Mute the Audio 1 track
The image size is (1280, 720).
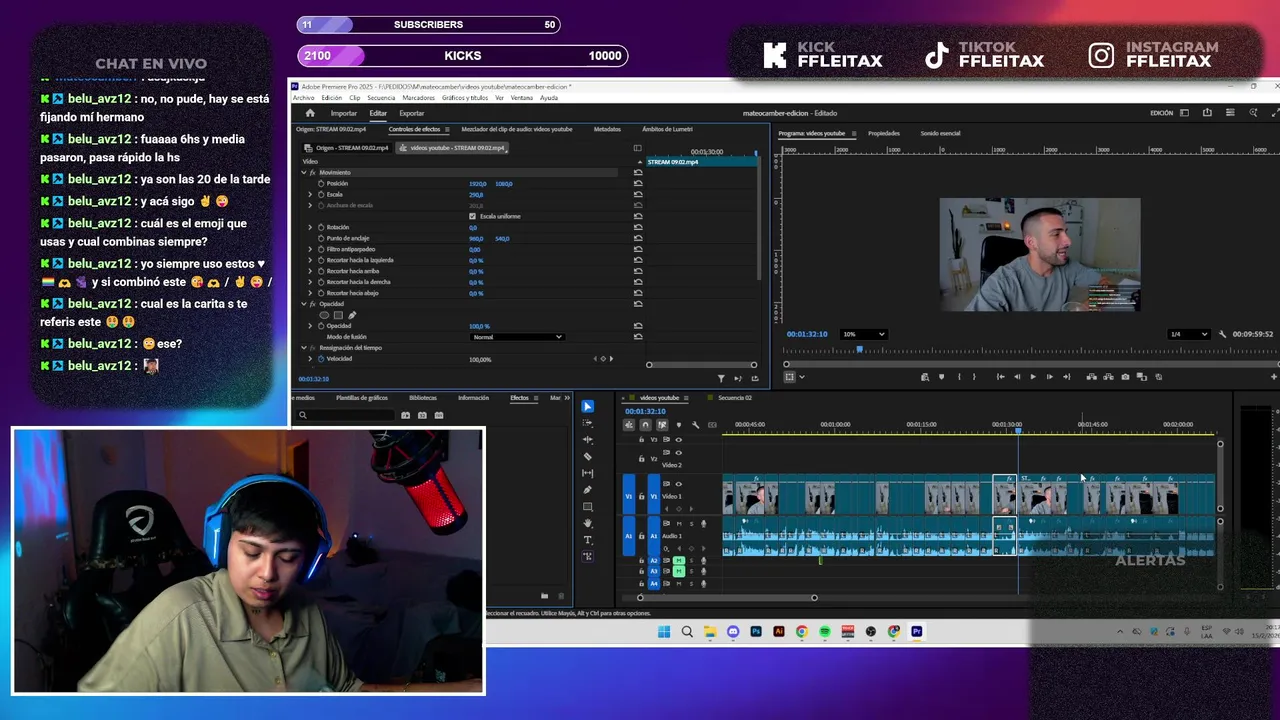click(679, 524)
